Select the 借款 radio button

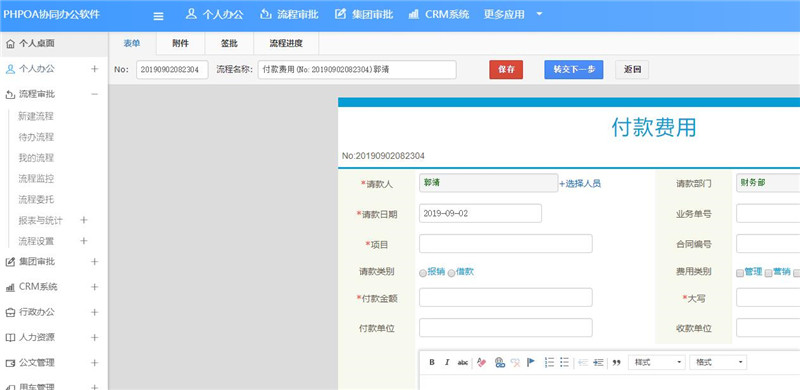452,274
